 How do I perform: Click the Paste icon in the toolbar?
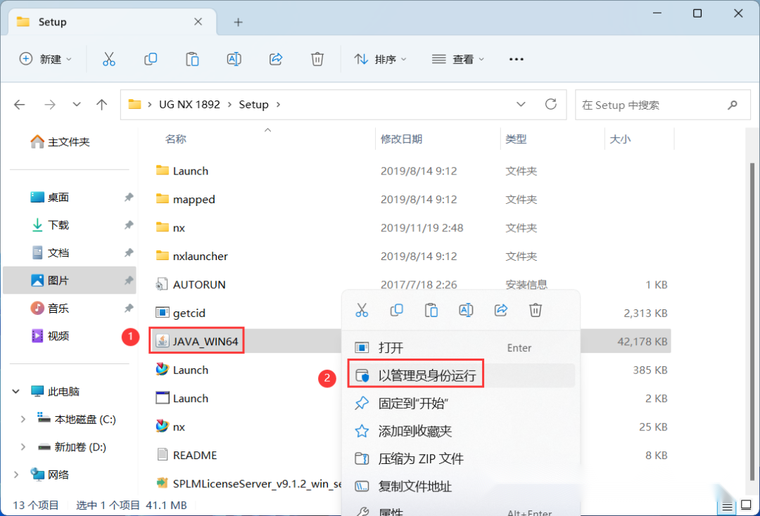[x=192, y=59]
